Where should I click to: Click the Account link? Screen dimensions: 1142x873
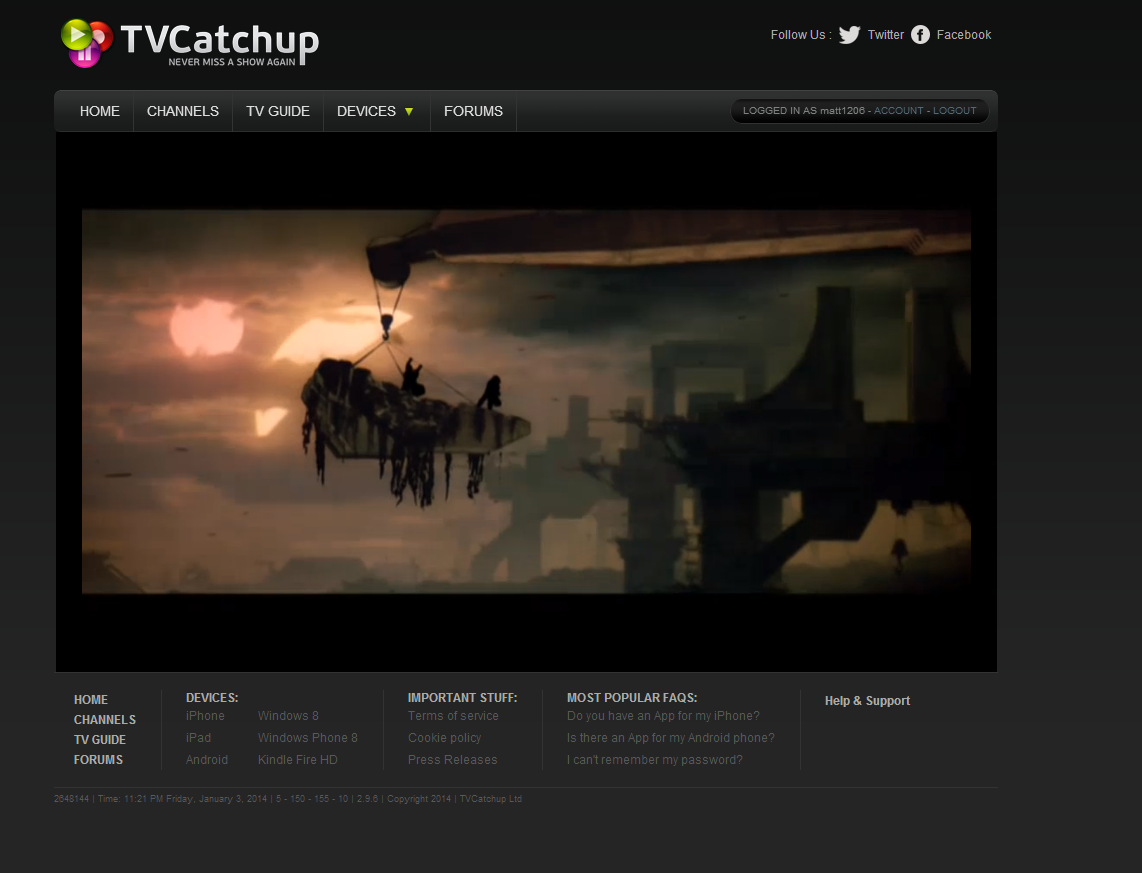898,111
